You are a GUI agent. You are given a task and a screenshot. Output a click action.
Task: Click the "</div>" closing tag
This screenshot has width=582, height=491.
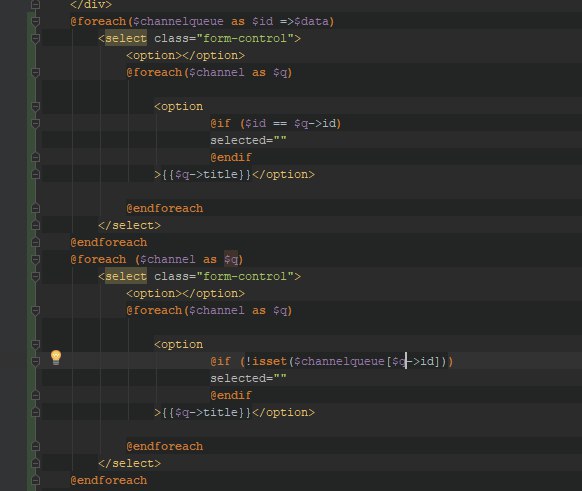tap(91, 4)
